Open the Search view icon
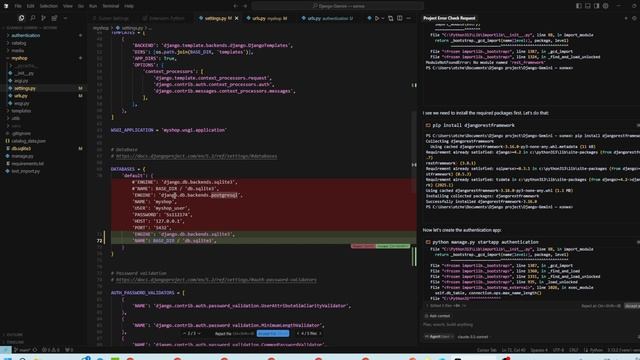Viewport: 640px width, 360px height. (x=33, y=18)
